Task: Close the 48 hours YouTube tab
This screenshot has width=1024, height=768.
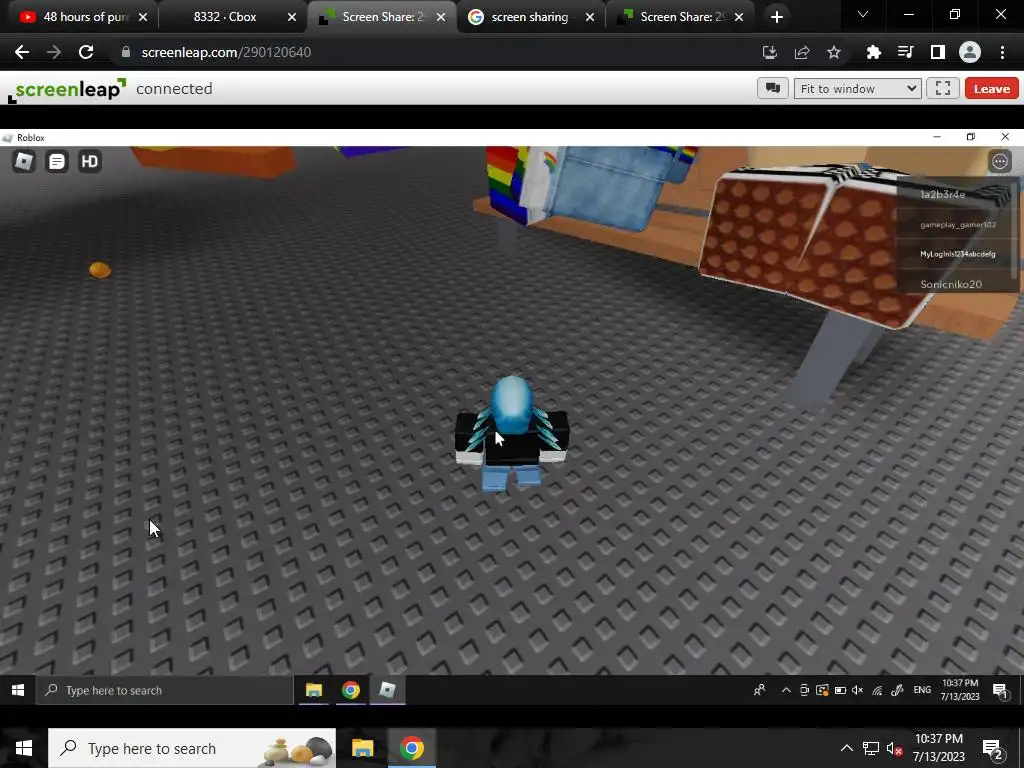Action: pos(143,17)
